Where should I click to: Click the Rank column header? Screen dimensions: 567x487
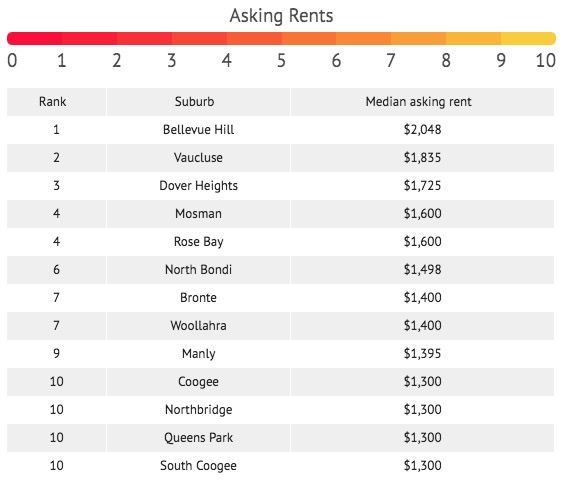(x=52, y=102)
